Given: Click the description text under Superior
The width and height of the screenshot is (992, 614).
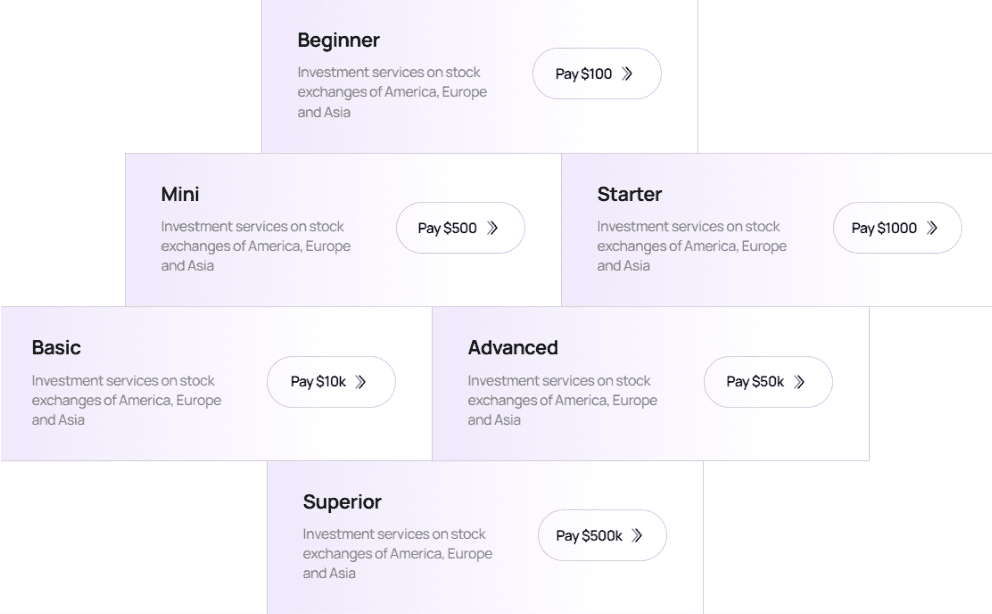Looking at the screenshot, I should point(397,554).
